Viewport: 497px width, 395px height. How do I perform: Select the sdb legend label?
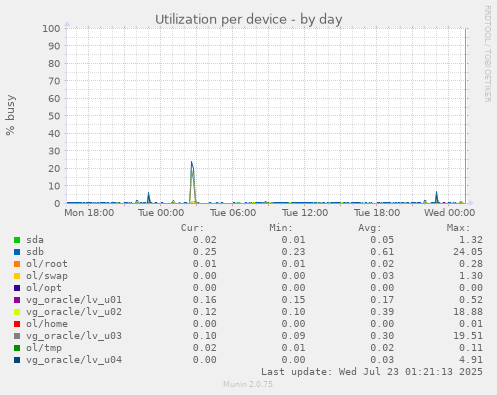coord(35,252)
